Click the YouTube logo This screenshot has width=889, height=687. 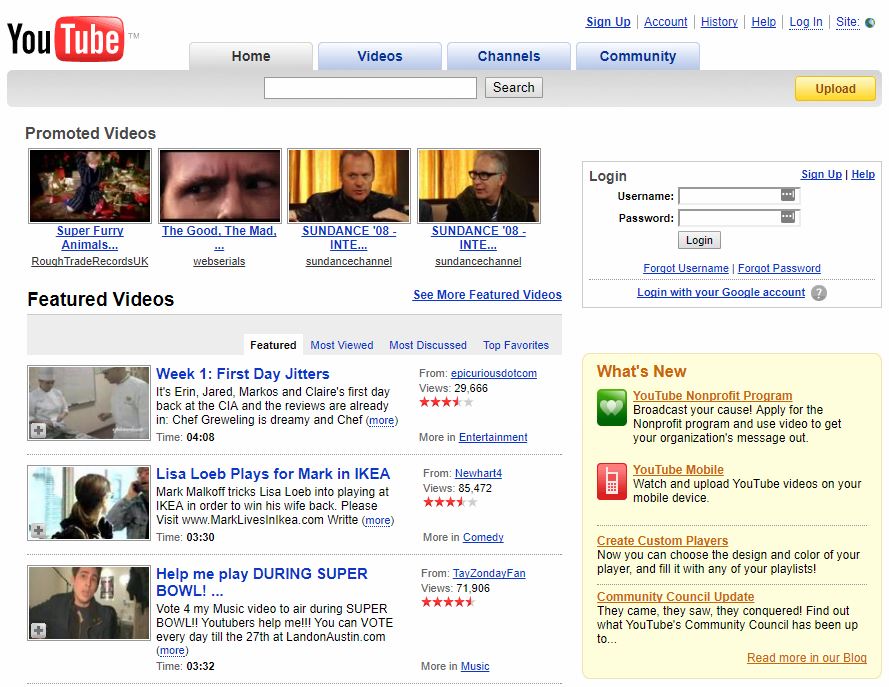tap(65, 39)
